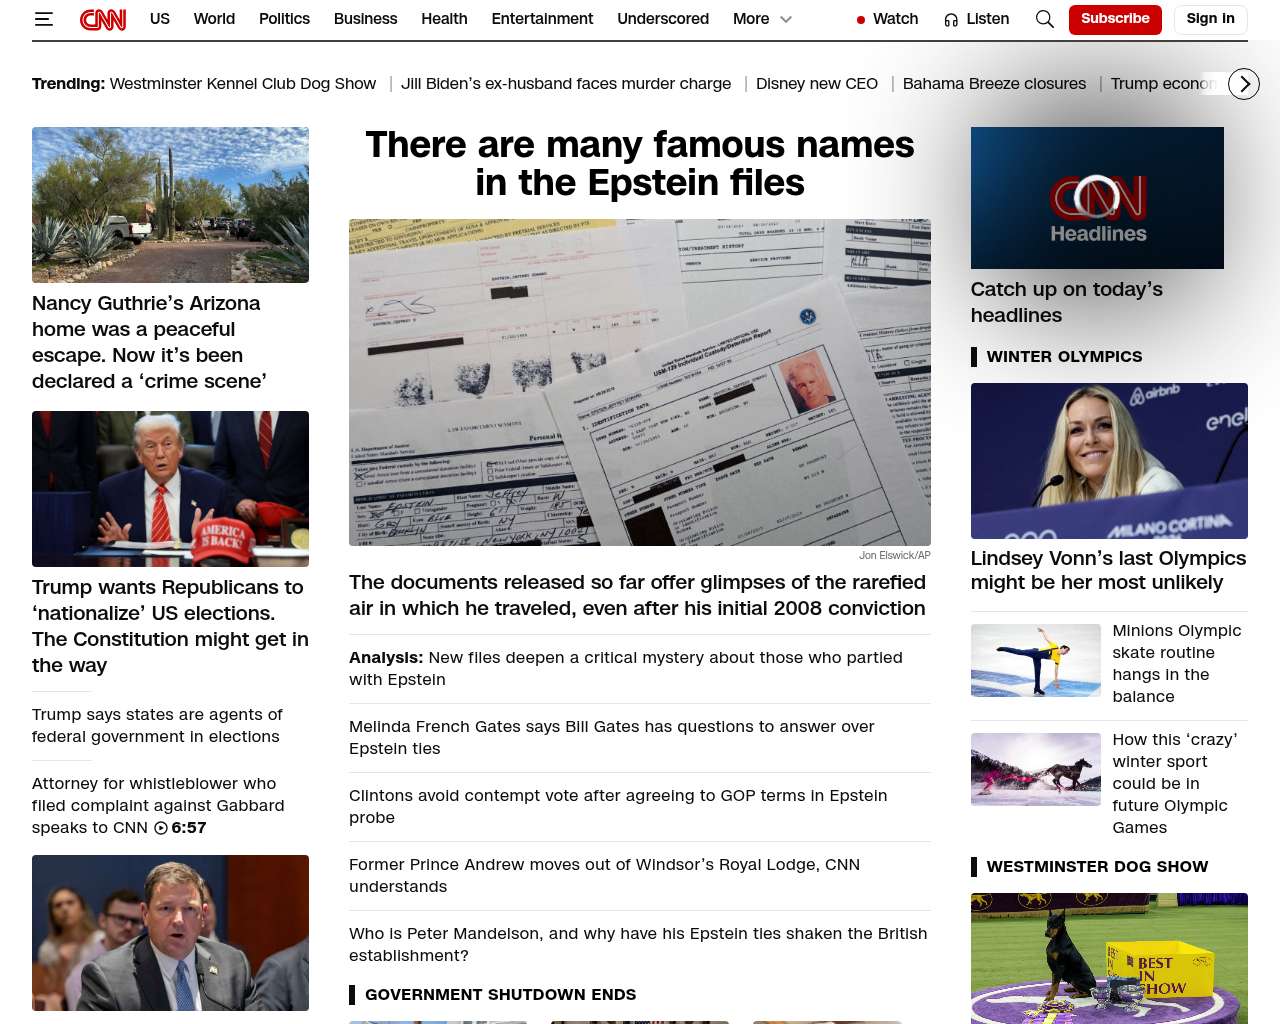Screen dimensions: 1280x1024
Task: Show next trending topics arrow
Action: 1244,84
